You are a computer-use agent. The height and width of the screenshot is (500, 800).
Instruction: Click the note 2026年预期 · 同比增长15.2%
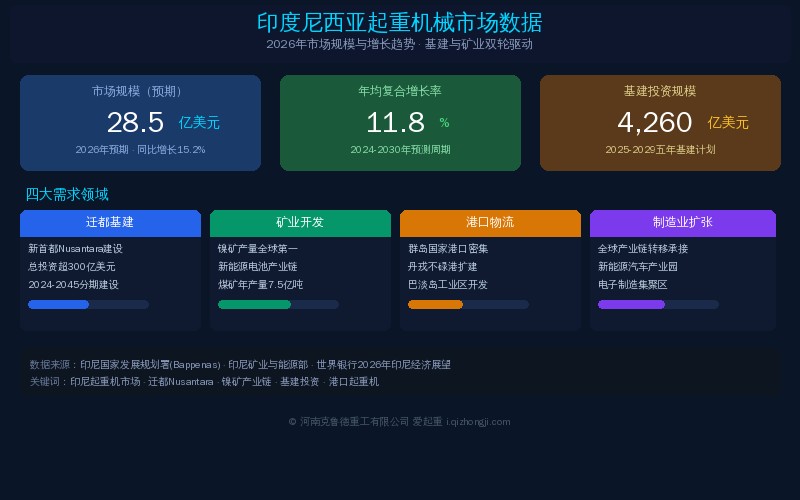(140, 149)
